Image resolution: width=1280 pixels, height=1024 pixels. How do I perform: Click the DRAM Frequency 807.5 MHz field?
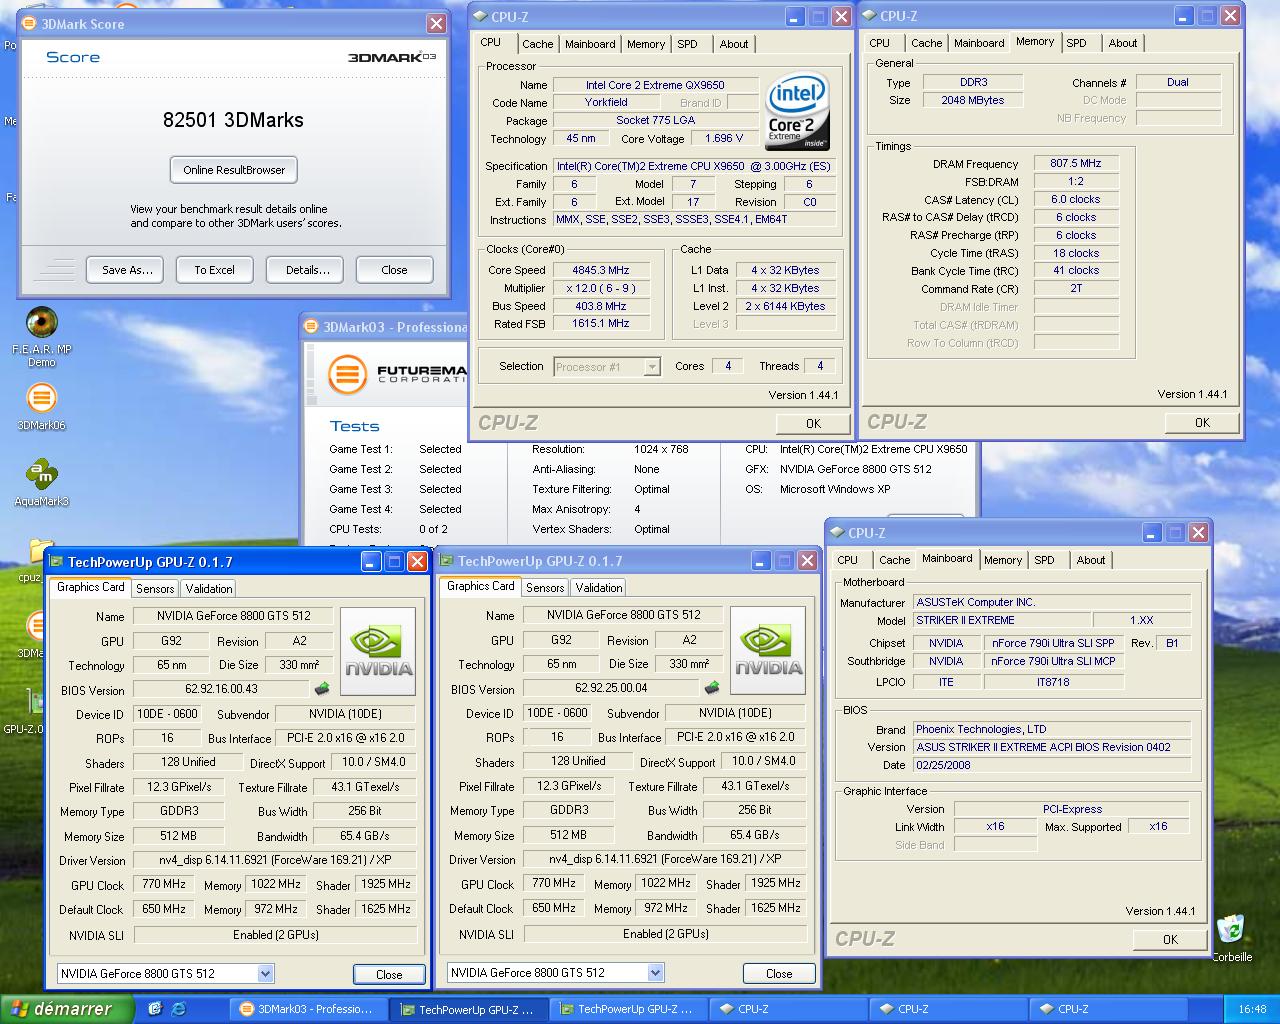[x=1075, y=163]
